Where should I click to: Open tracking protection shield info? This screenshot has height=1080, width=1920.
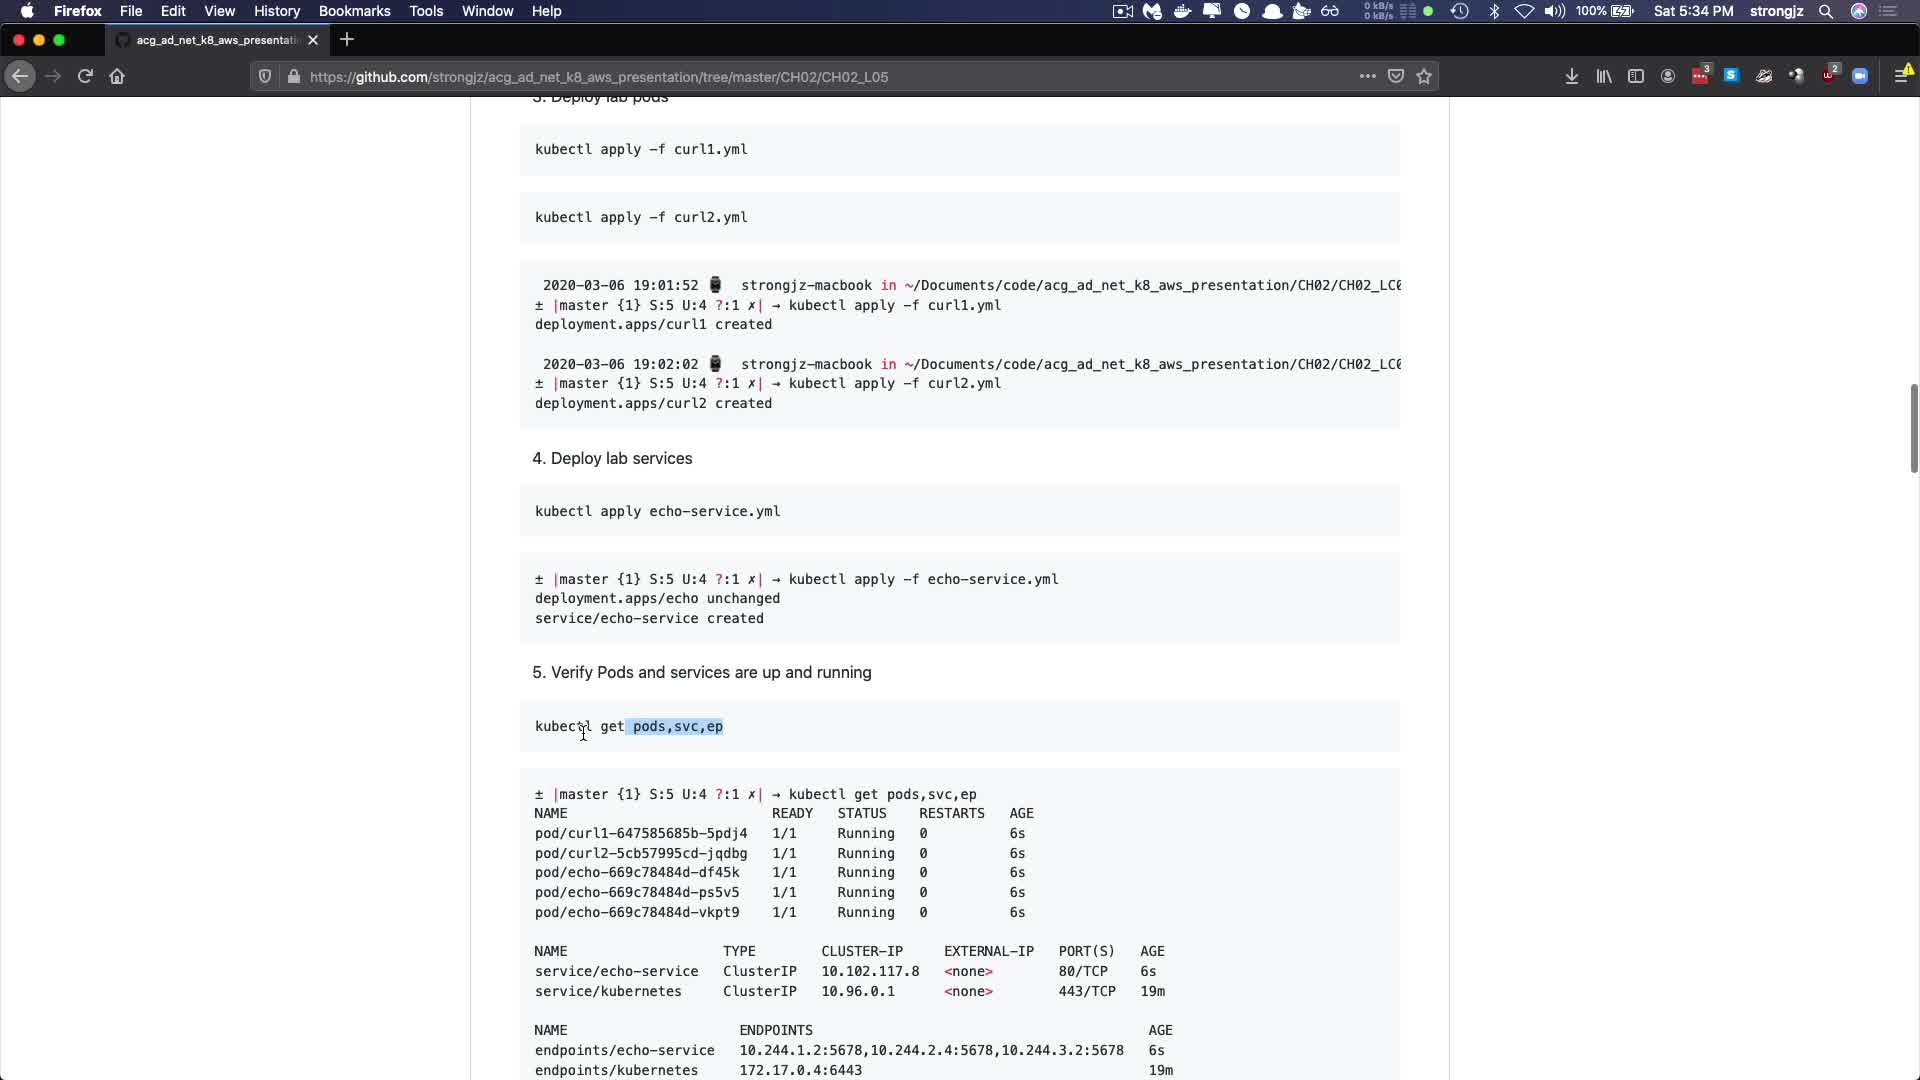(x=264, y=76)
